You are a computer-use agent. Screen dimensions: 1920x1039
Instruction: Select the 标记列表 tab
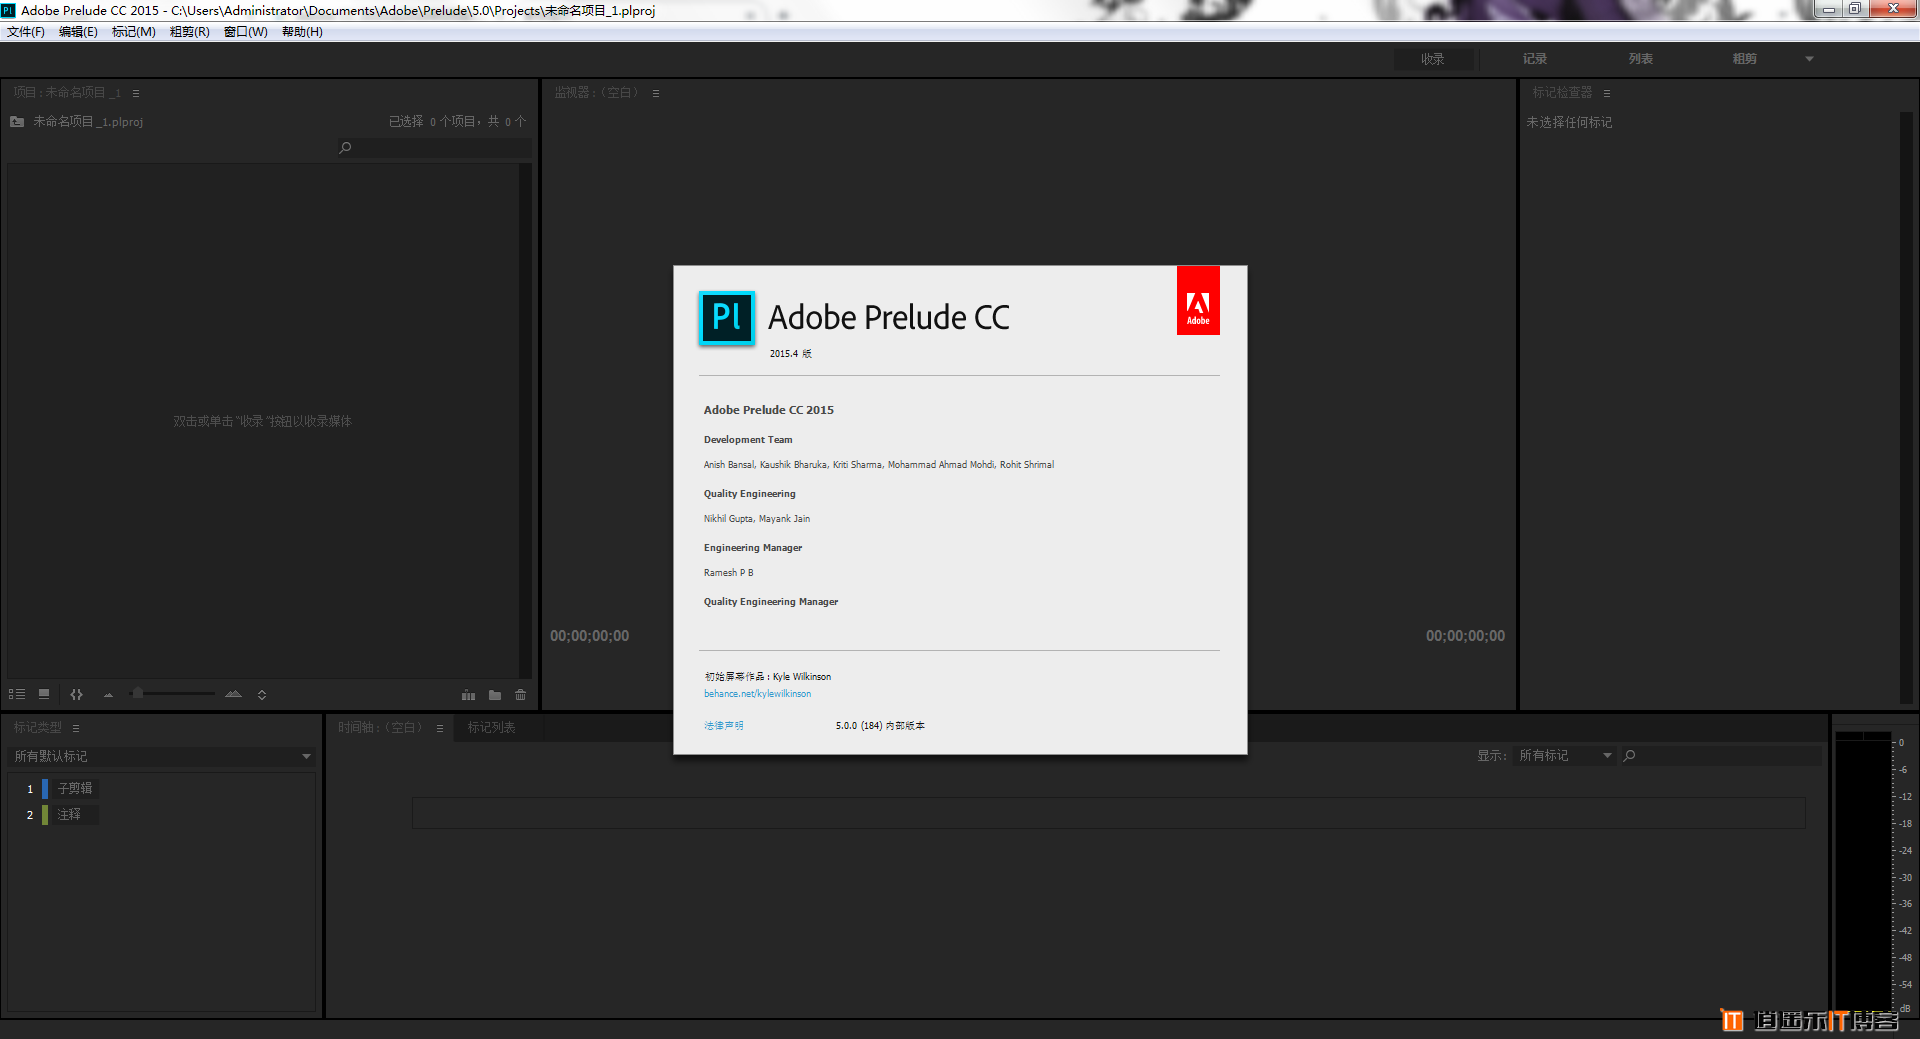(x=492, y=728)
